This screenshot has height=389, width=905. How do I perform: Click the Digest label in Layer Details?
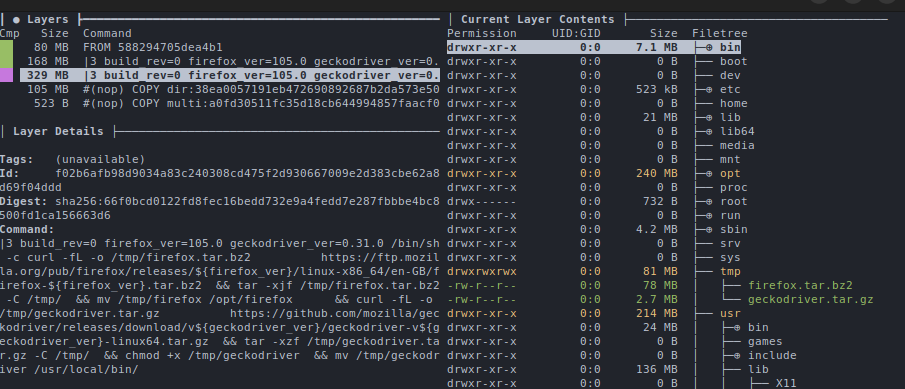(24, 201)
